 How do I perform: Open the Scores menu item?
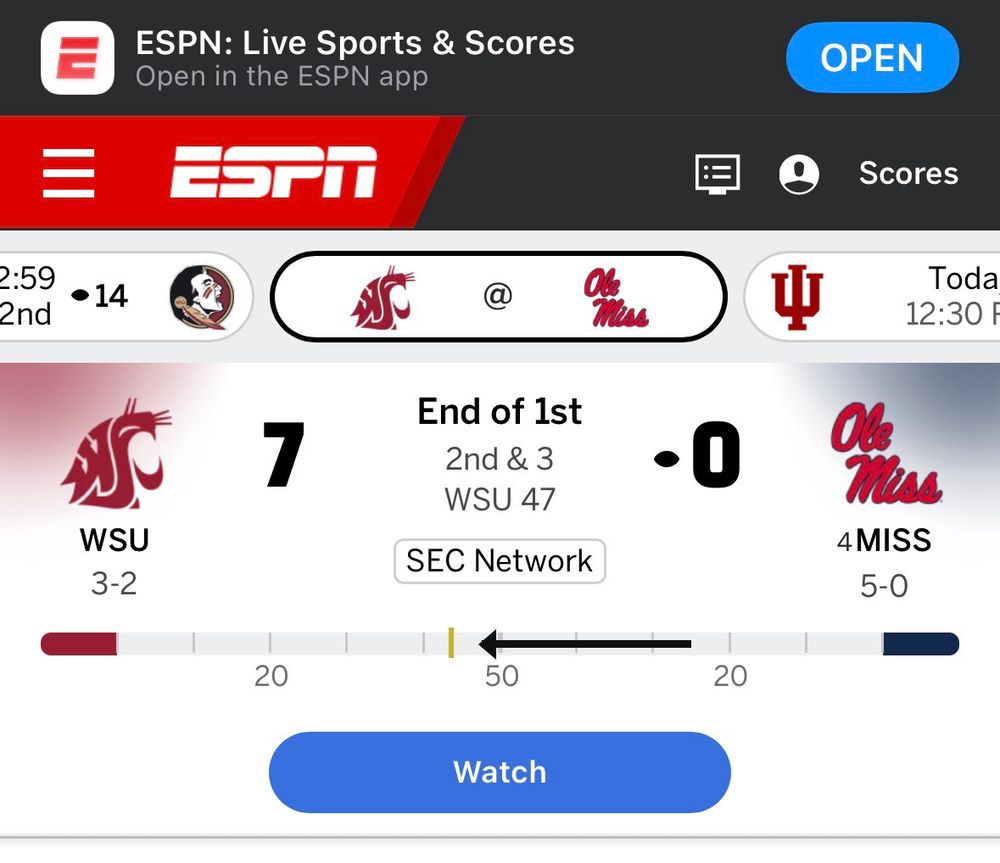pyautogui.click(x=908, y=174)
